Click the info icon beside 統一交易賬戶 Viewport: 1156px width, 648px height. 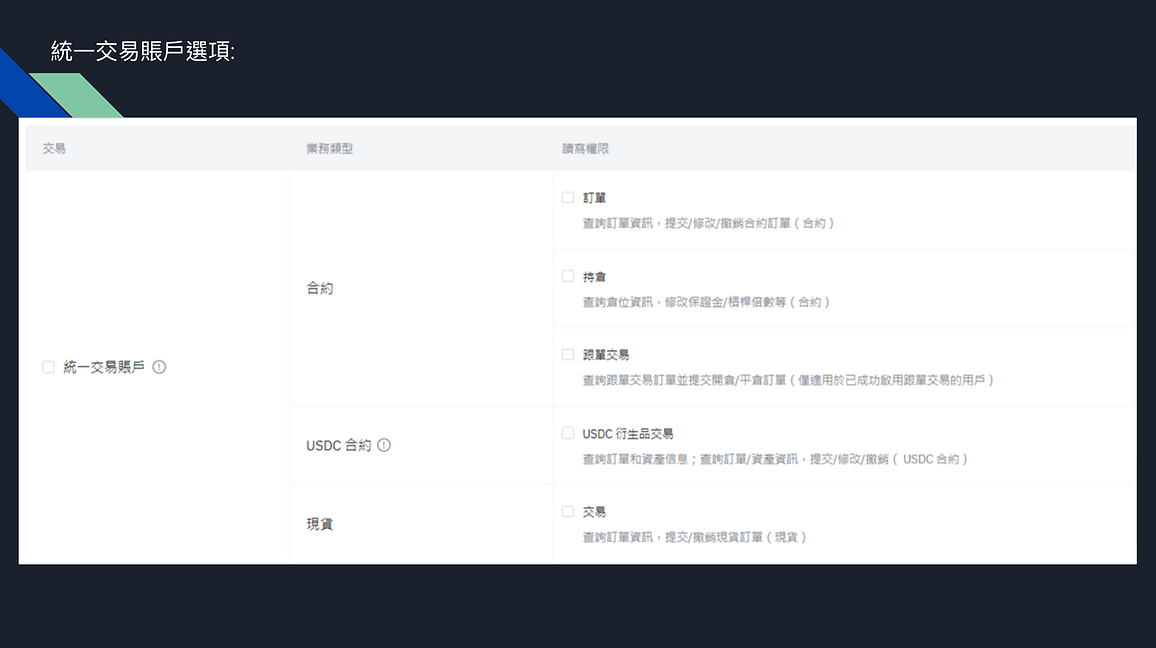(x=159, y=367)
